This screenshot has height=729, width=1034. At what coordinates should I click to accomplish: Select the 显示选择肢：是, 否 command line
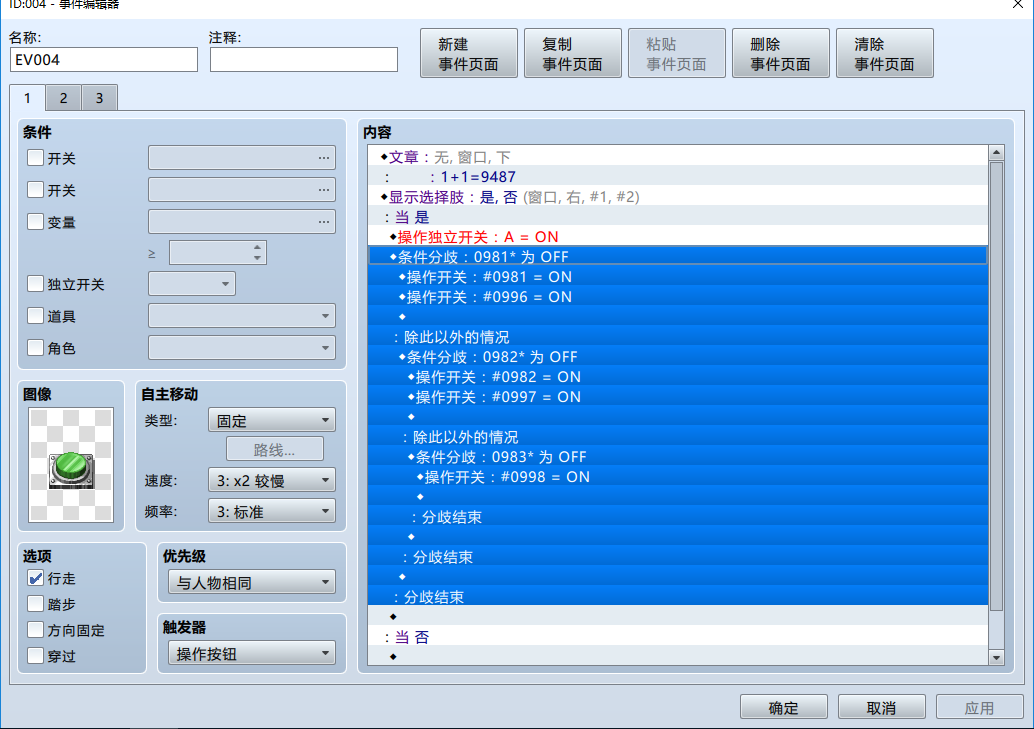[678, 197]
